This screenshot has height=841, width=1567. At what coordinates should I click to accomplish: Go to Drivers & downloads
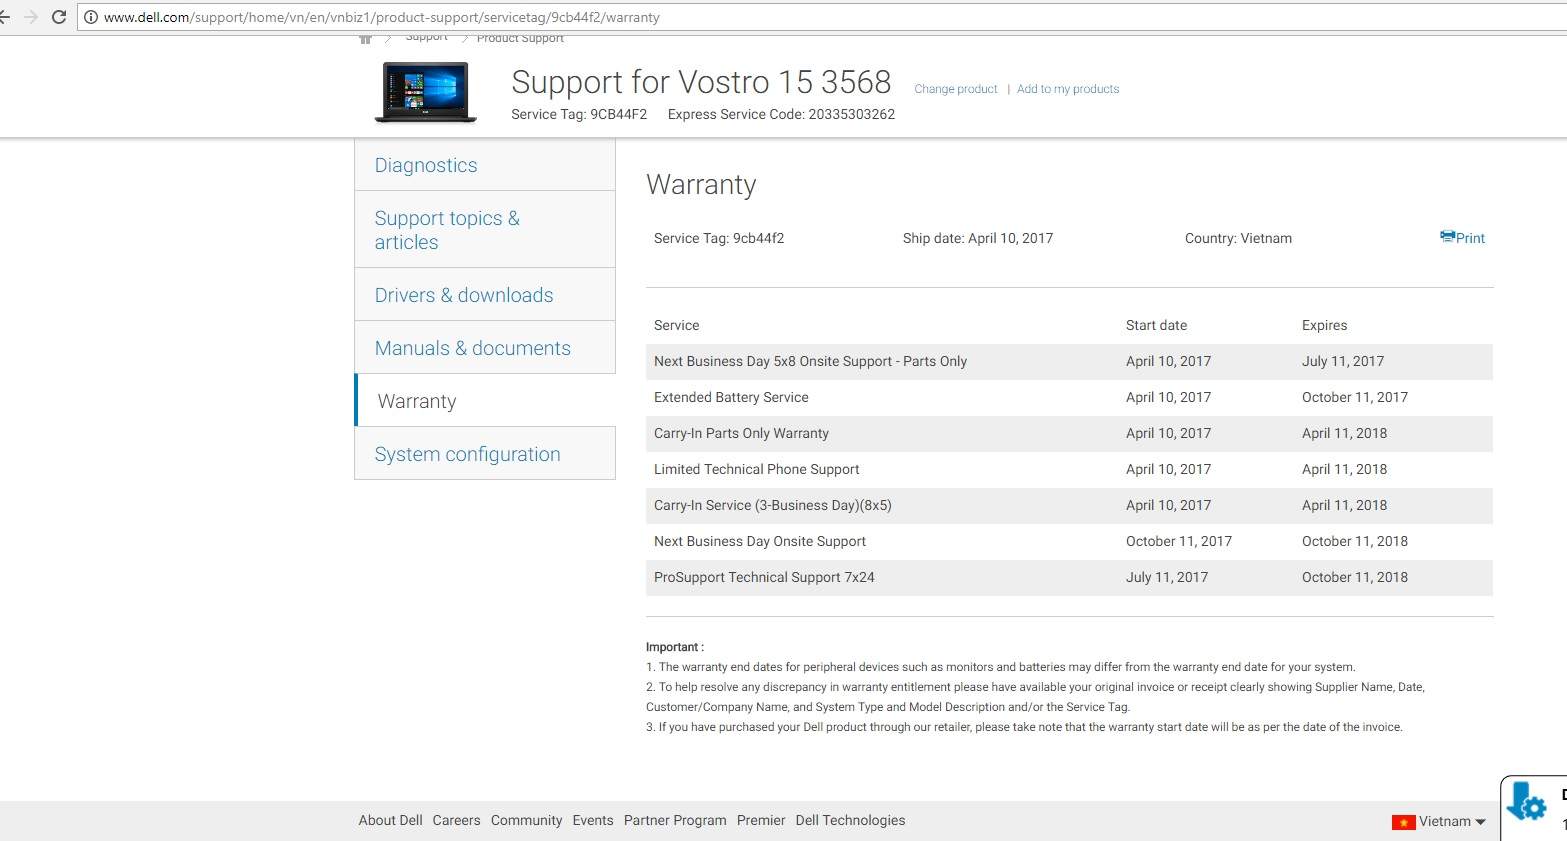[x=485, y=295]
